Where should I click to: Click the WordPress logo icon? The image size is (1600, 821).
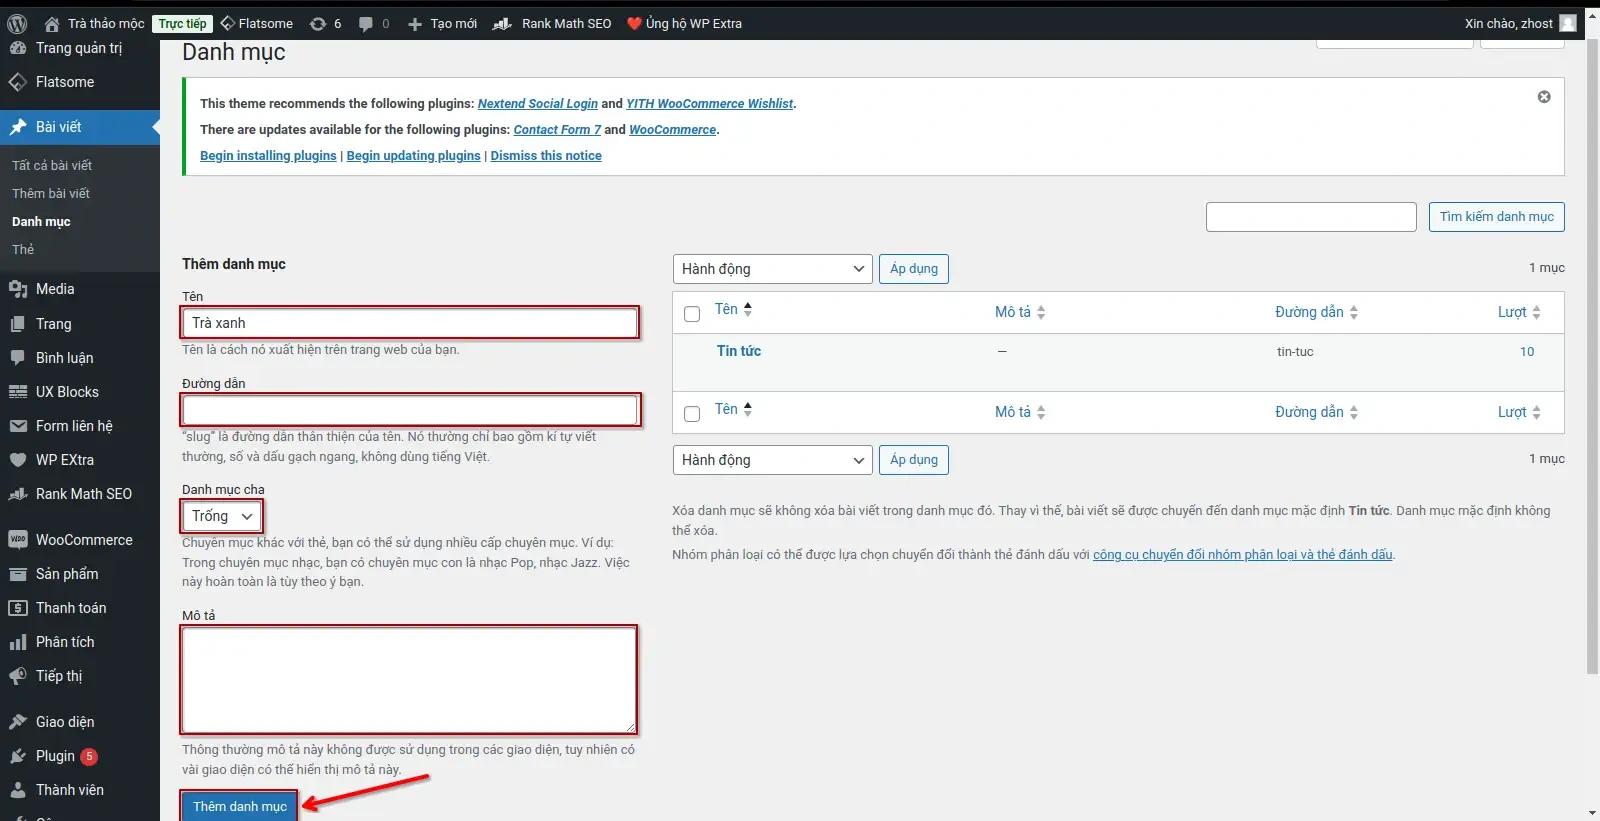tap(17, 23)
